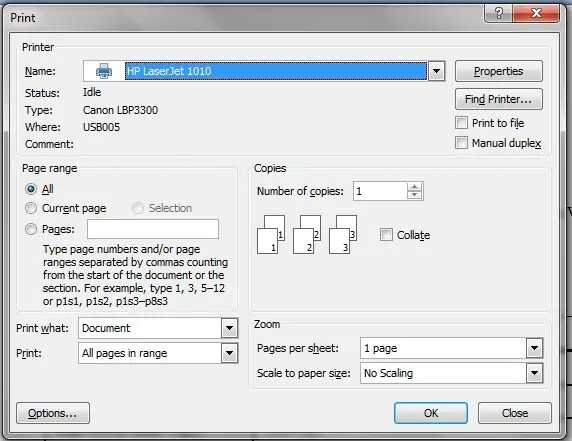
Task: Open the Options dialog
Action: 53,413
